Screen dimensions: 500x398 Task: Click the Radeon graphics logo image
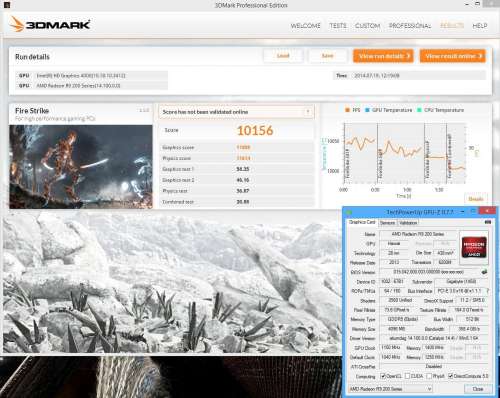click(474, 247)
